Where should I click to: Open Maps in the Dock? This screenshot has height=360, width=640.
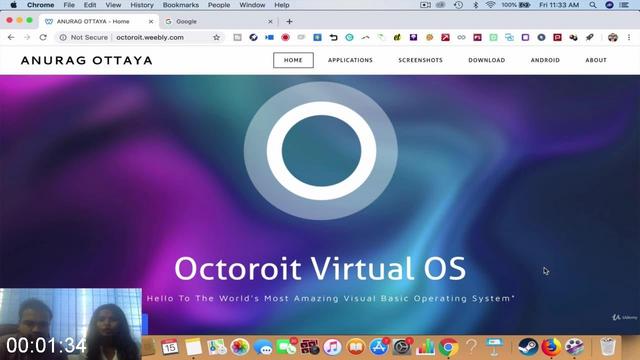tap(217, 347)
